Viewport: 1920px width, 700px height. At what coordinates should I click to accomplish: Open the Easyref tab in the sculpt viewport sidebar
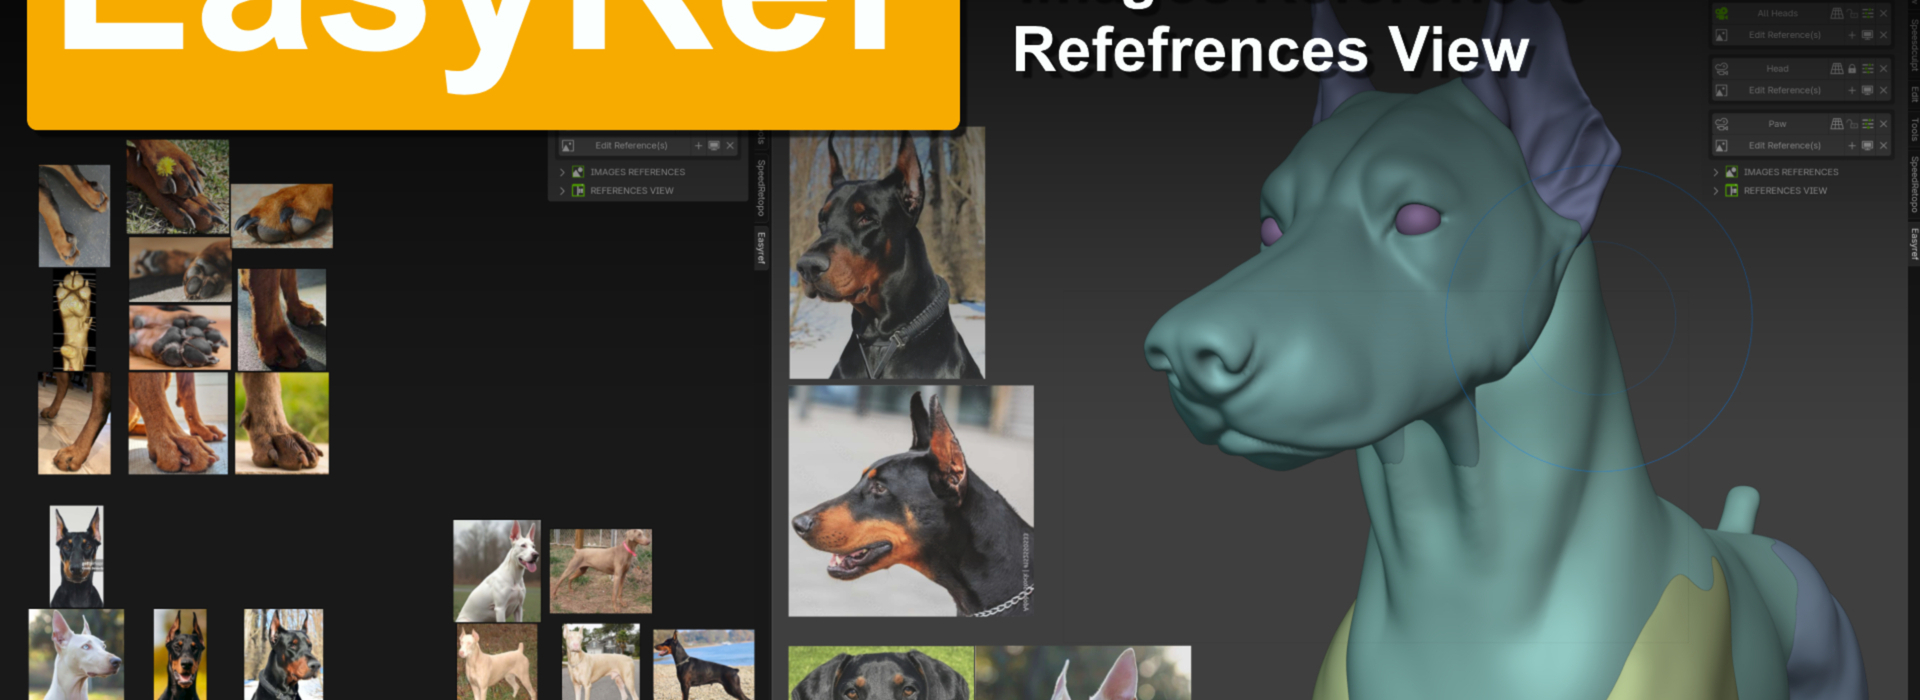pos(1914,244)
